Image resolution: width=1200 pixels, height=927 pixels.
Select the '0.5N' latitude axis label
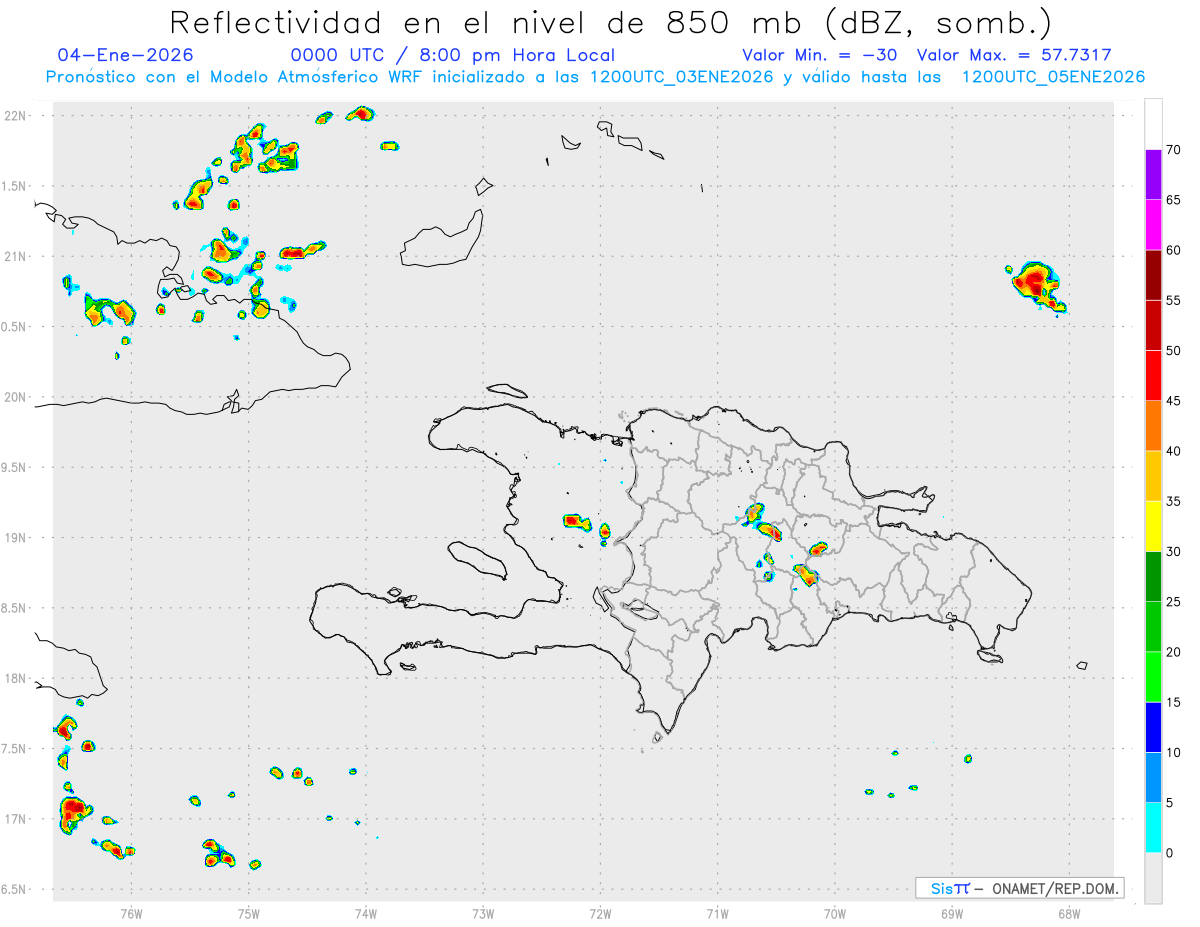(x=15, y=327)
